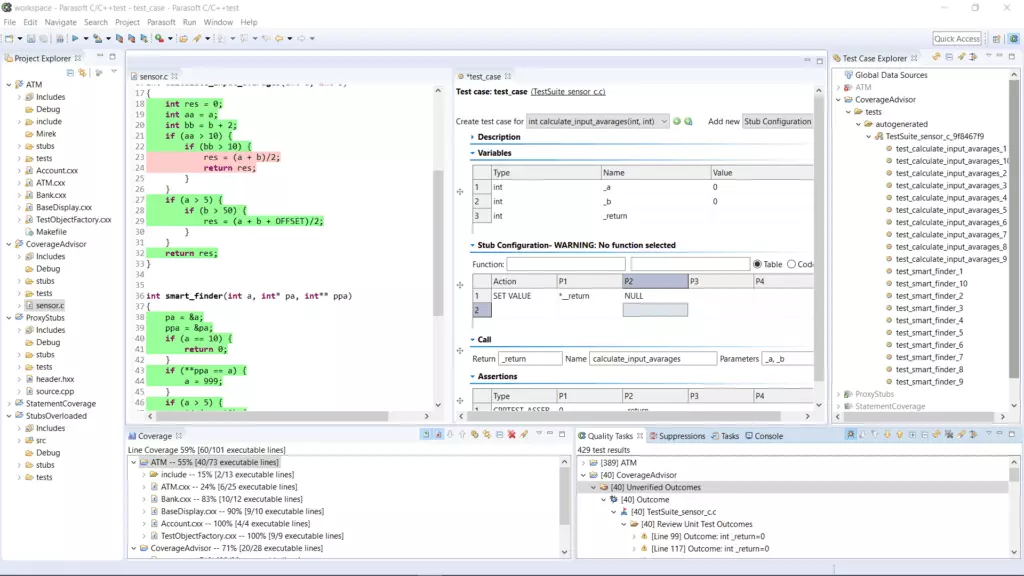
Task: Click the Save icon in the main toolbar
Action: click(30, 38)
